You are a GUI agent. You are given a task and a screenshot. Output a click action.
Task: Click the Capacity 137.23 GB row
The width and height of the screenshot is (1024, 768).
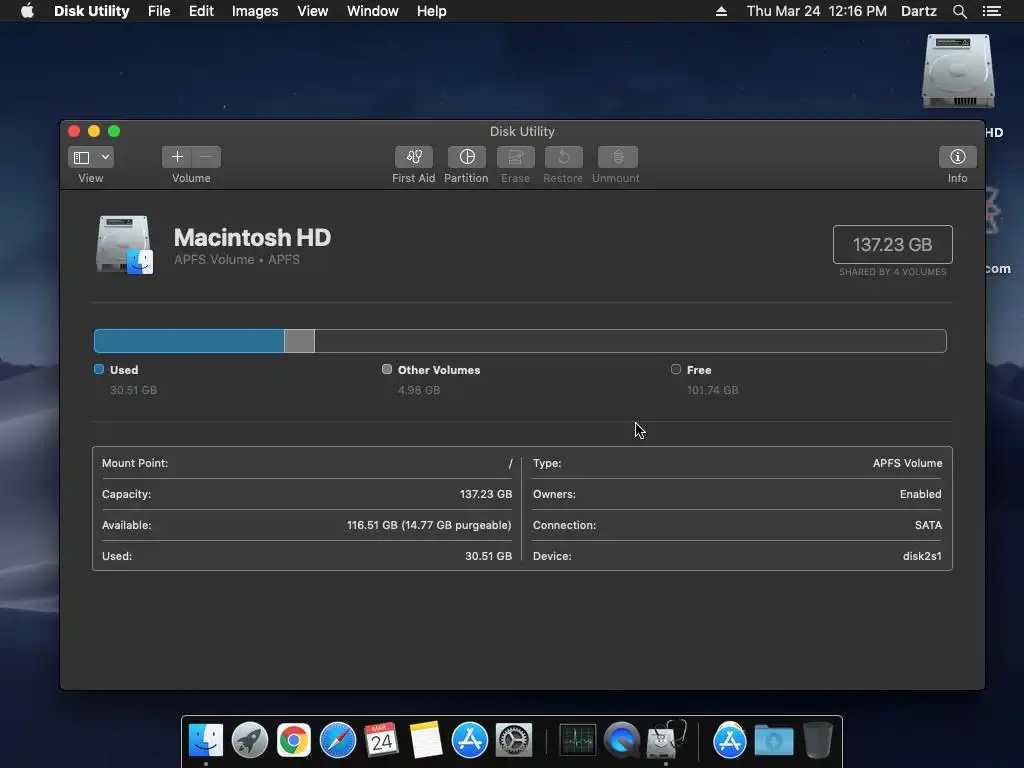tap(307, 494)
